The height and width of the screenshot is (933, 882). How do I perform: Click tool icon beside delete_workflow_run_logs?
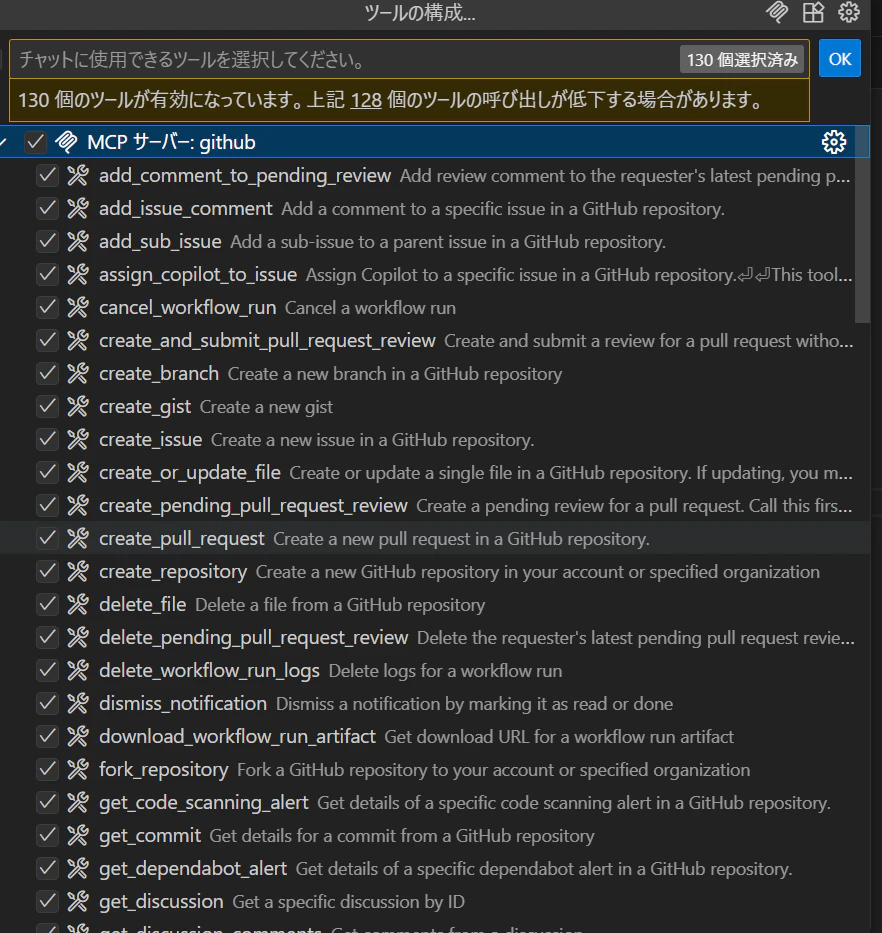pyautogui.click(x=78, y=671)
